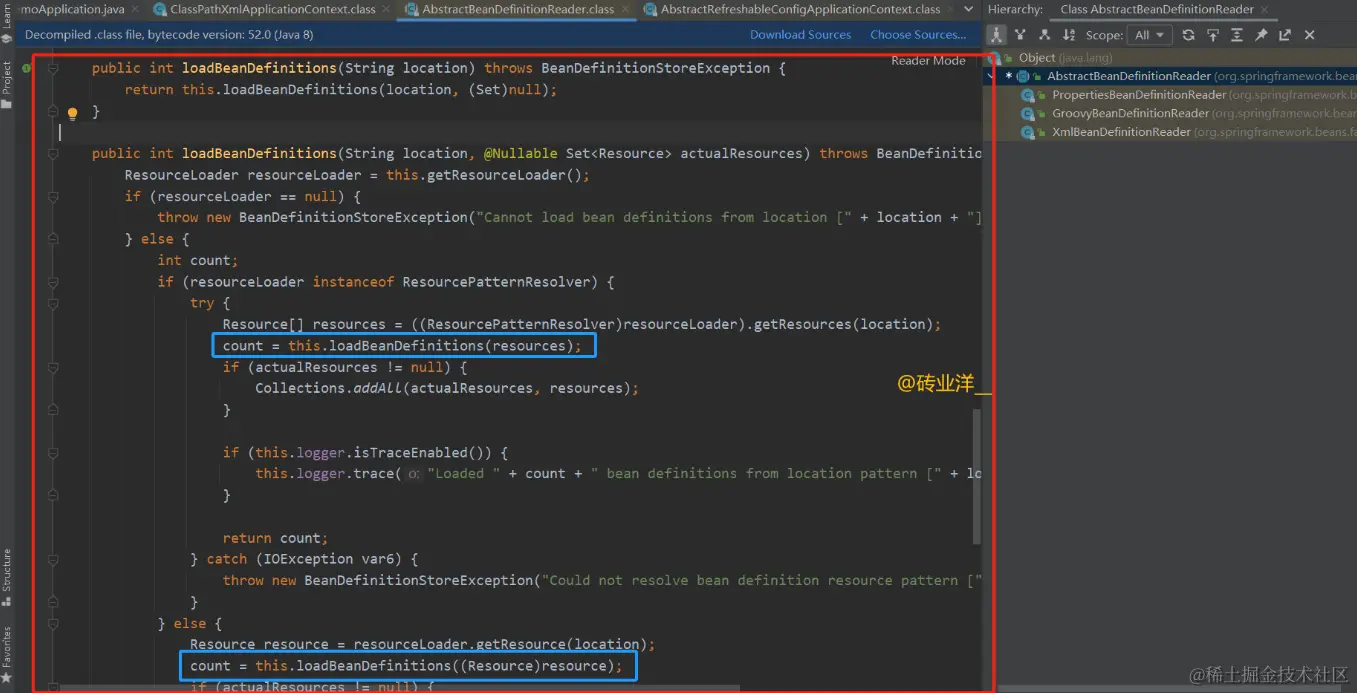Refresh the hierarchy tree
This screenshot has height=693, width=1357.
tap(1188, 35)
